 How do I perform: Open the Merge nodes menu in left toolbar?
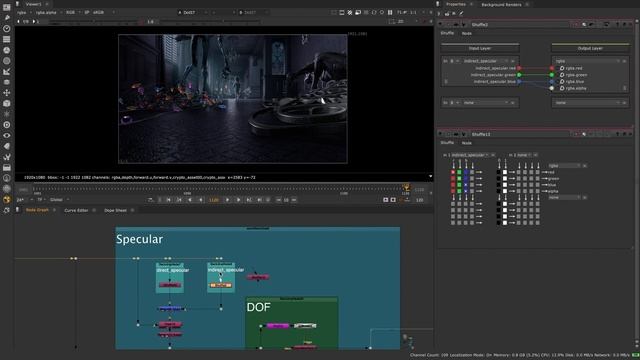click(7, 82)
